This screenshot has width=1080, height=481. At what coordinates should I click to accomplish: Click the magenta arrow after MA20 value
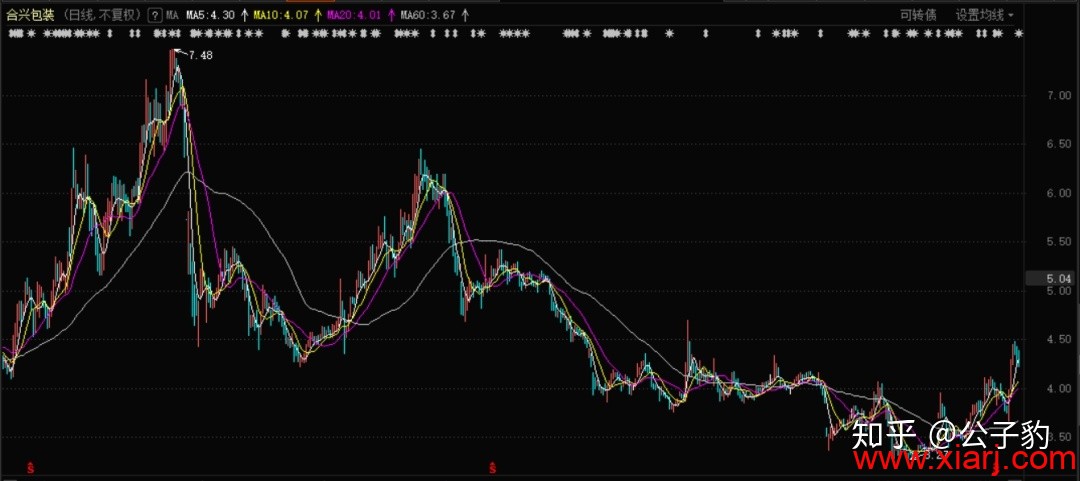click(391, 15)
